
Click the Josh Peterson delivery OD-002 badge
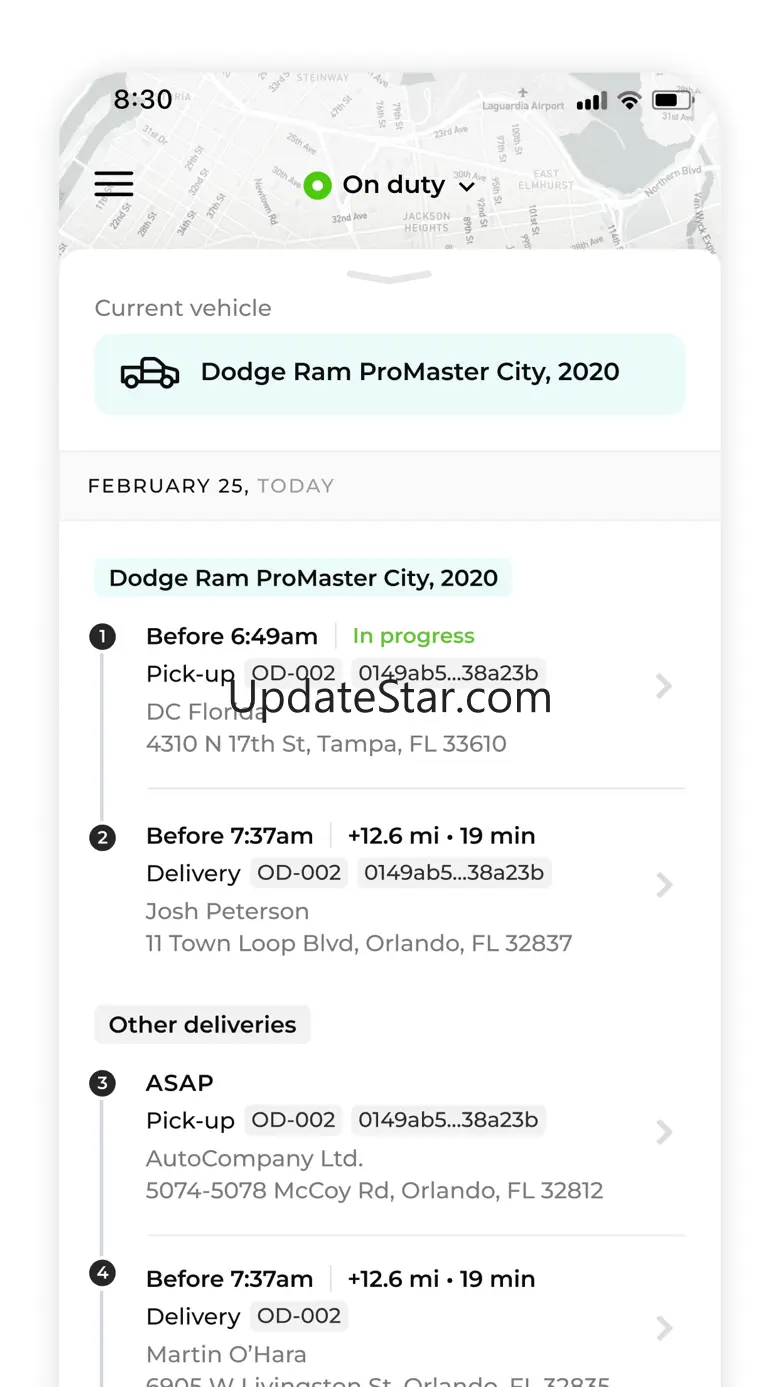[299, 872]
